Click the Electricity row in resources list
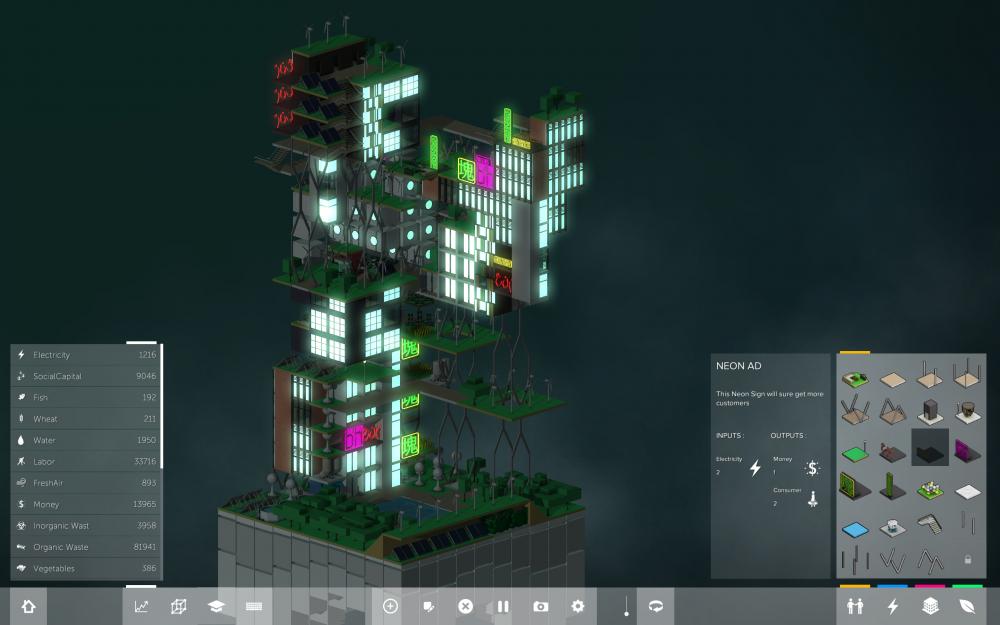The height and width of the screenshot is (625, 1000). click(x=86, y=355)
